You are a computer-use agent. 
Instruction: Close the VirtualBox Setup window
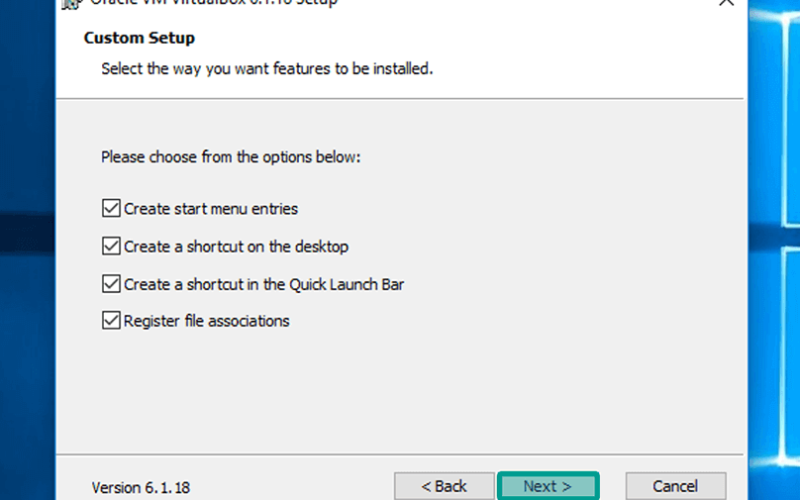(x=726, y=3)
